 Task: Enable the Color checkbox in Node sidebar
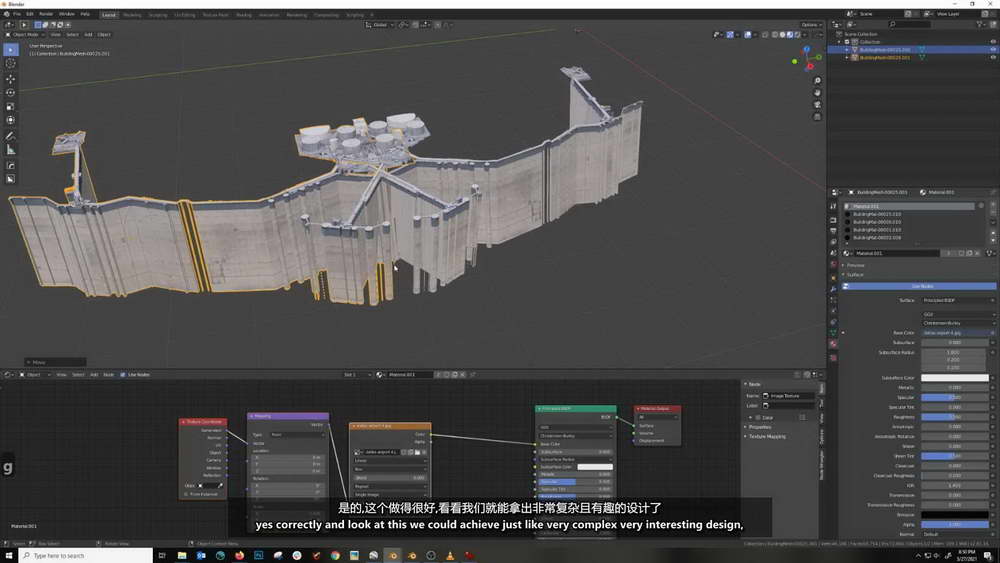point(758,418)
